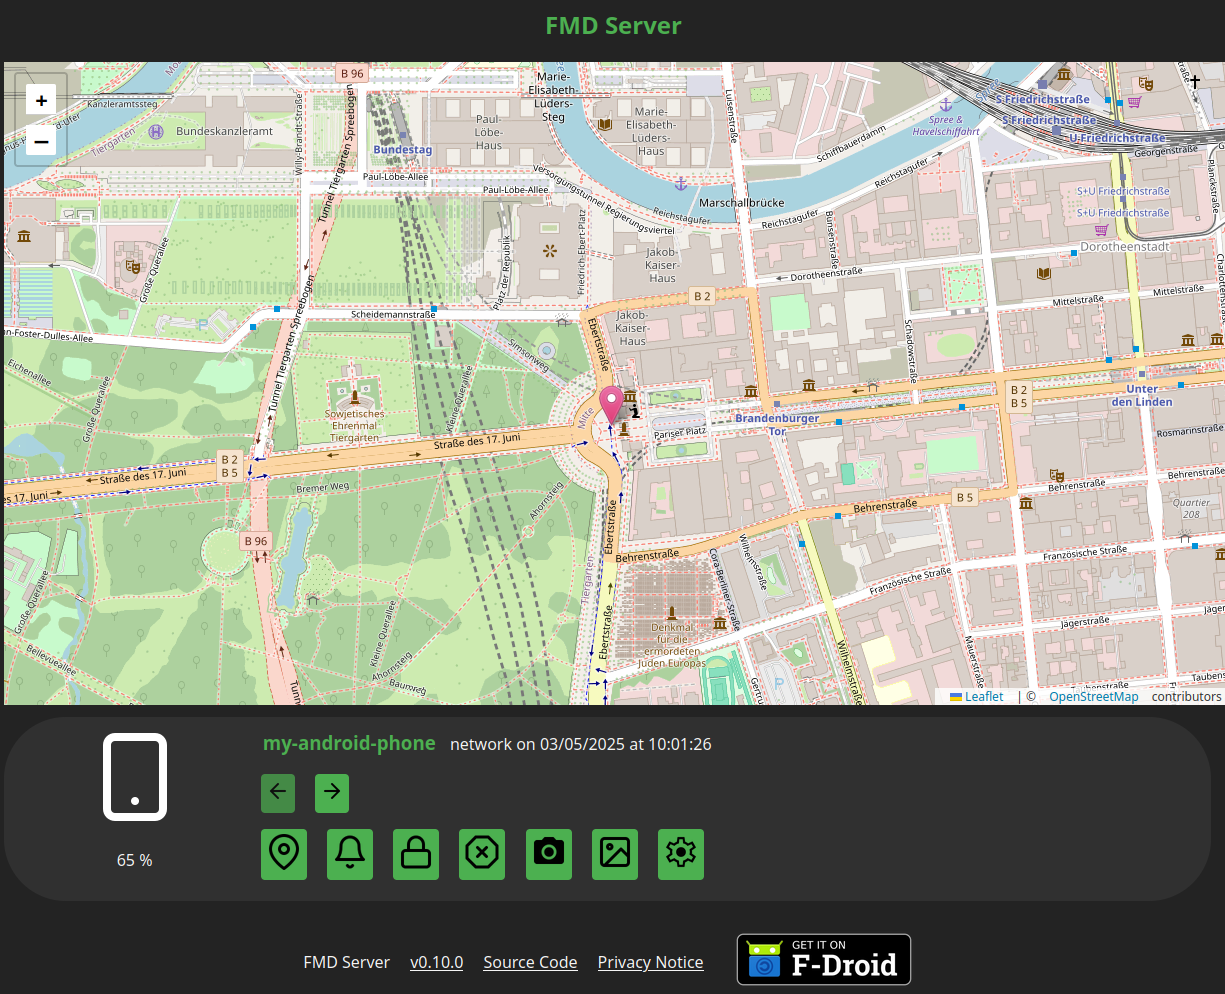
Task: Show previous location with left arrow
Action: [278, 792]
